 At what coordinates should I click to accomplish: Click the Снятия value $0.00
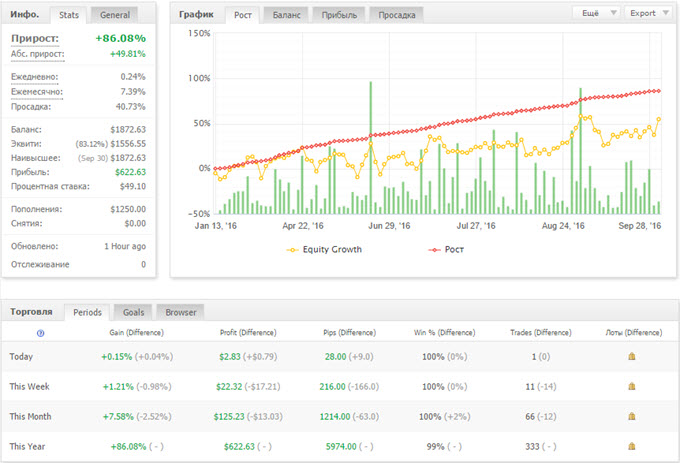point(135,223)
